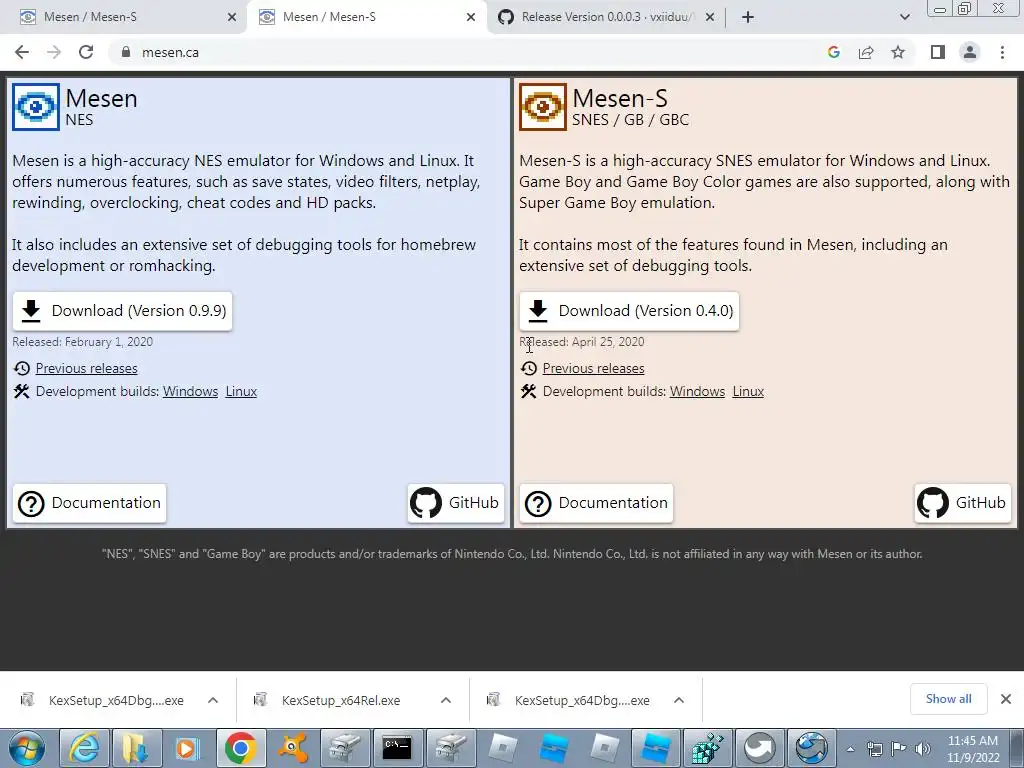This screenshot has height=768, width=1024.
Task: Go back to previous page
Action: point(22,52)
